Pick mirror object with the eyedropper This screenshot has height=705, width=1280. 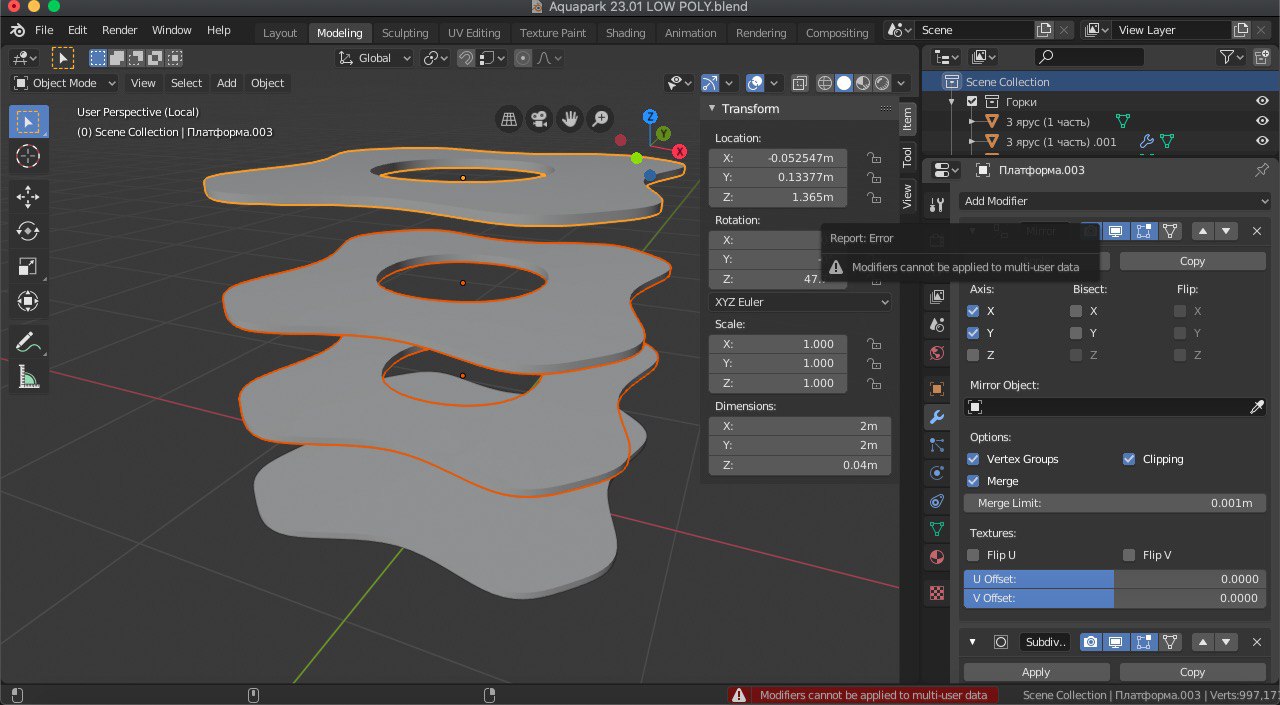point(1258,407)
